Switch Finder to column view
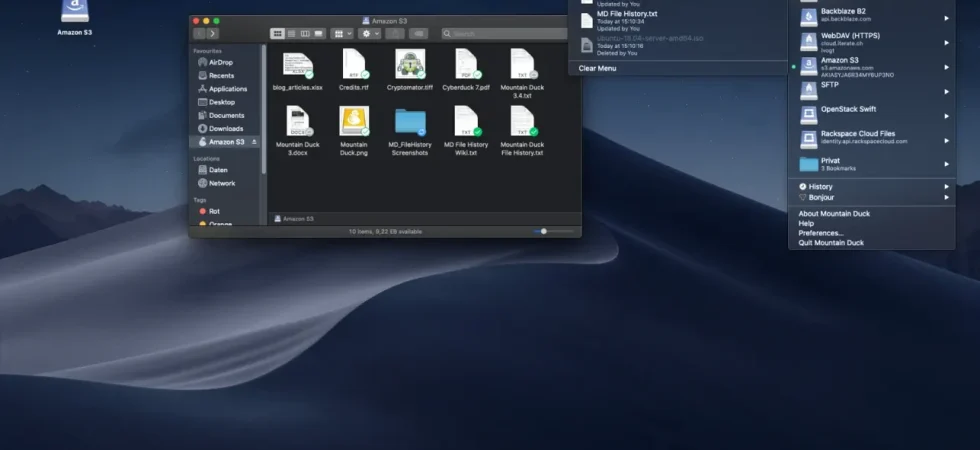Screen dimensions: 980x450 [305, 34]
